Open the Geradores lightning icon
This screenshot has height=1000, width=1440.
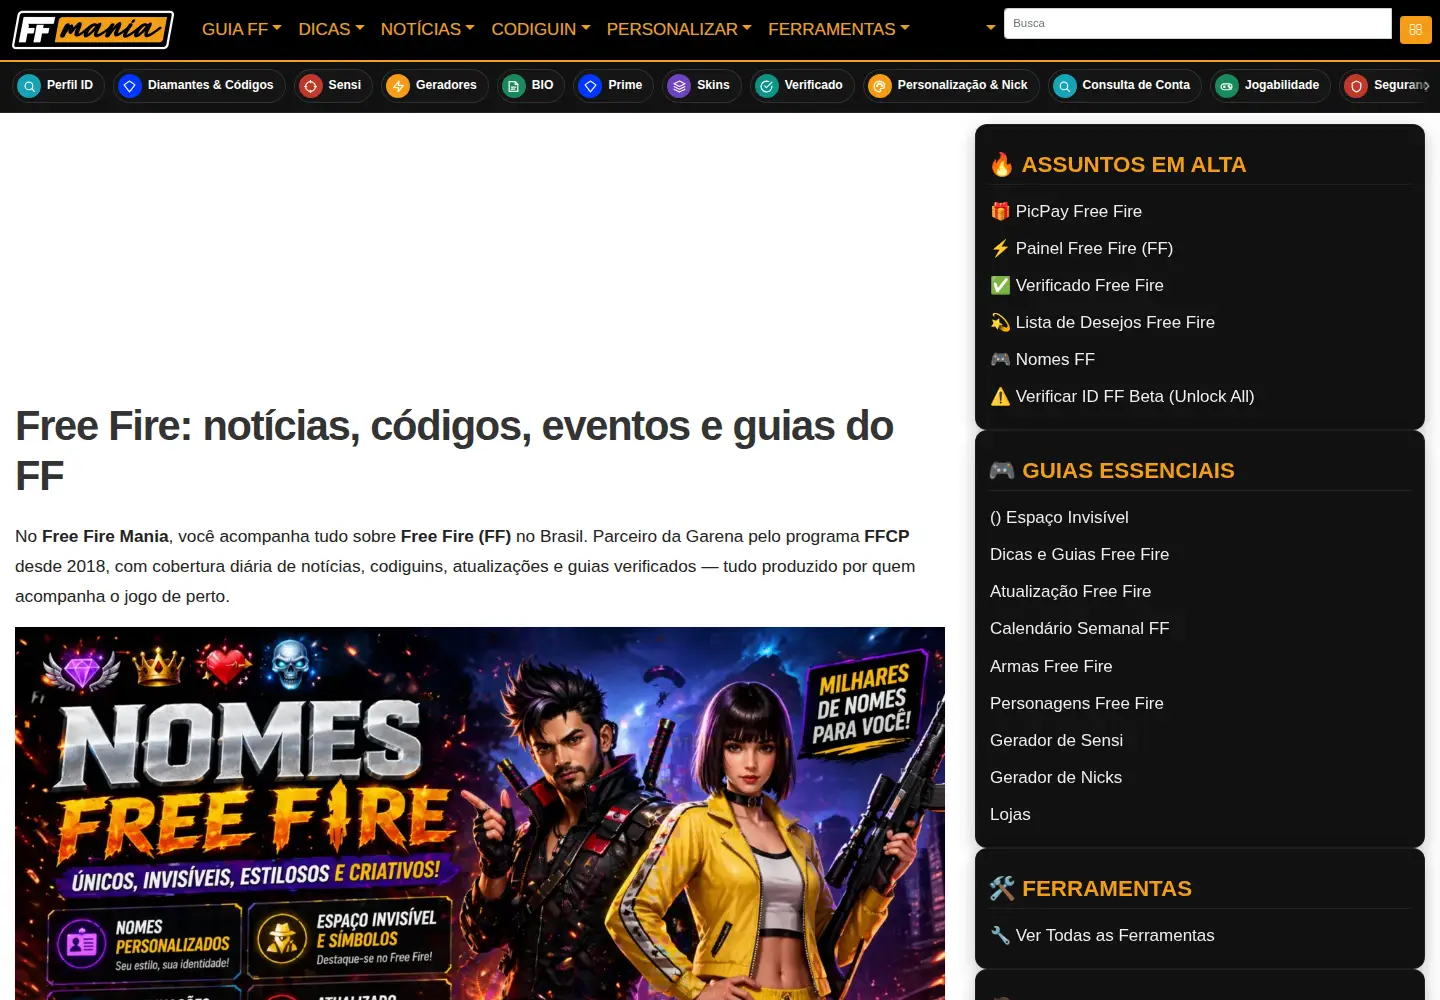click(x=398, y=86)
